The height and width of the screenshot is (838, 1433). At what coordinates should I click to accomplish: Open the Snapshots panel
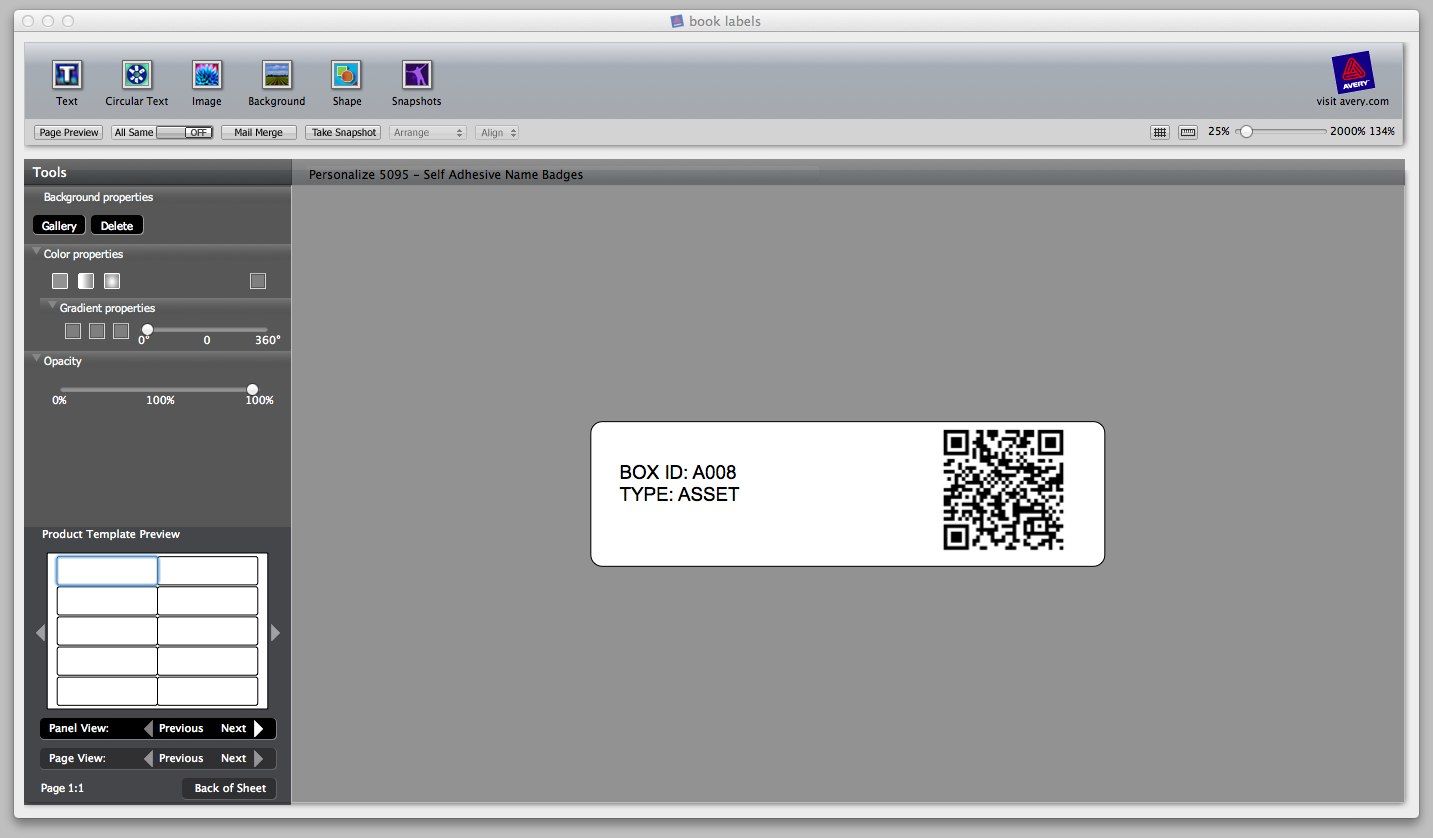tap(416, 82)
